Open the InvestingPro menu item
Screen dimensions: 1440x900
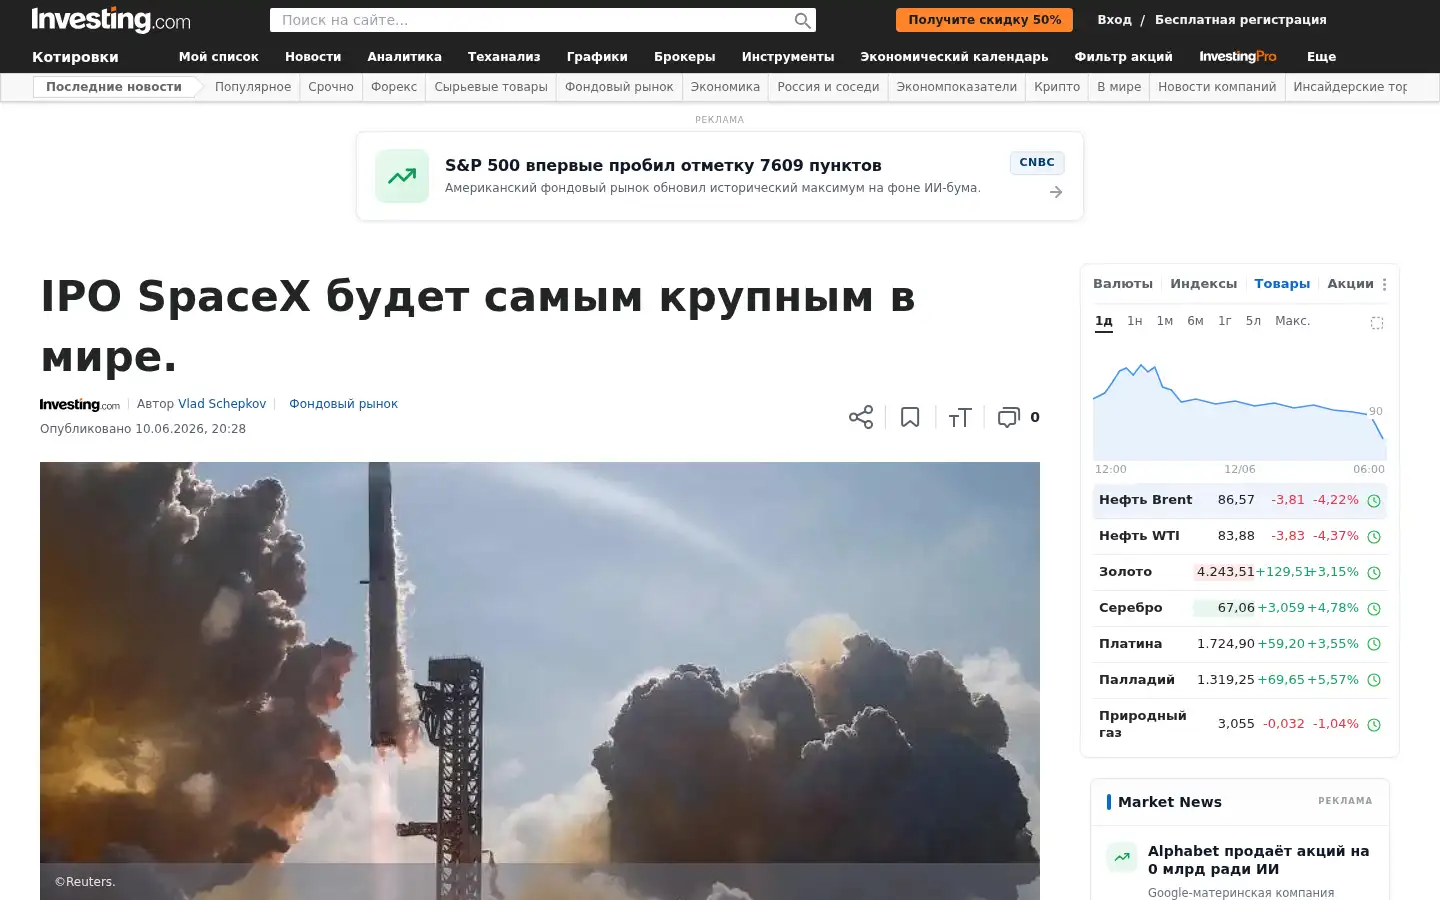click(x=1238, y=57)
